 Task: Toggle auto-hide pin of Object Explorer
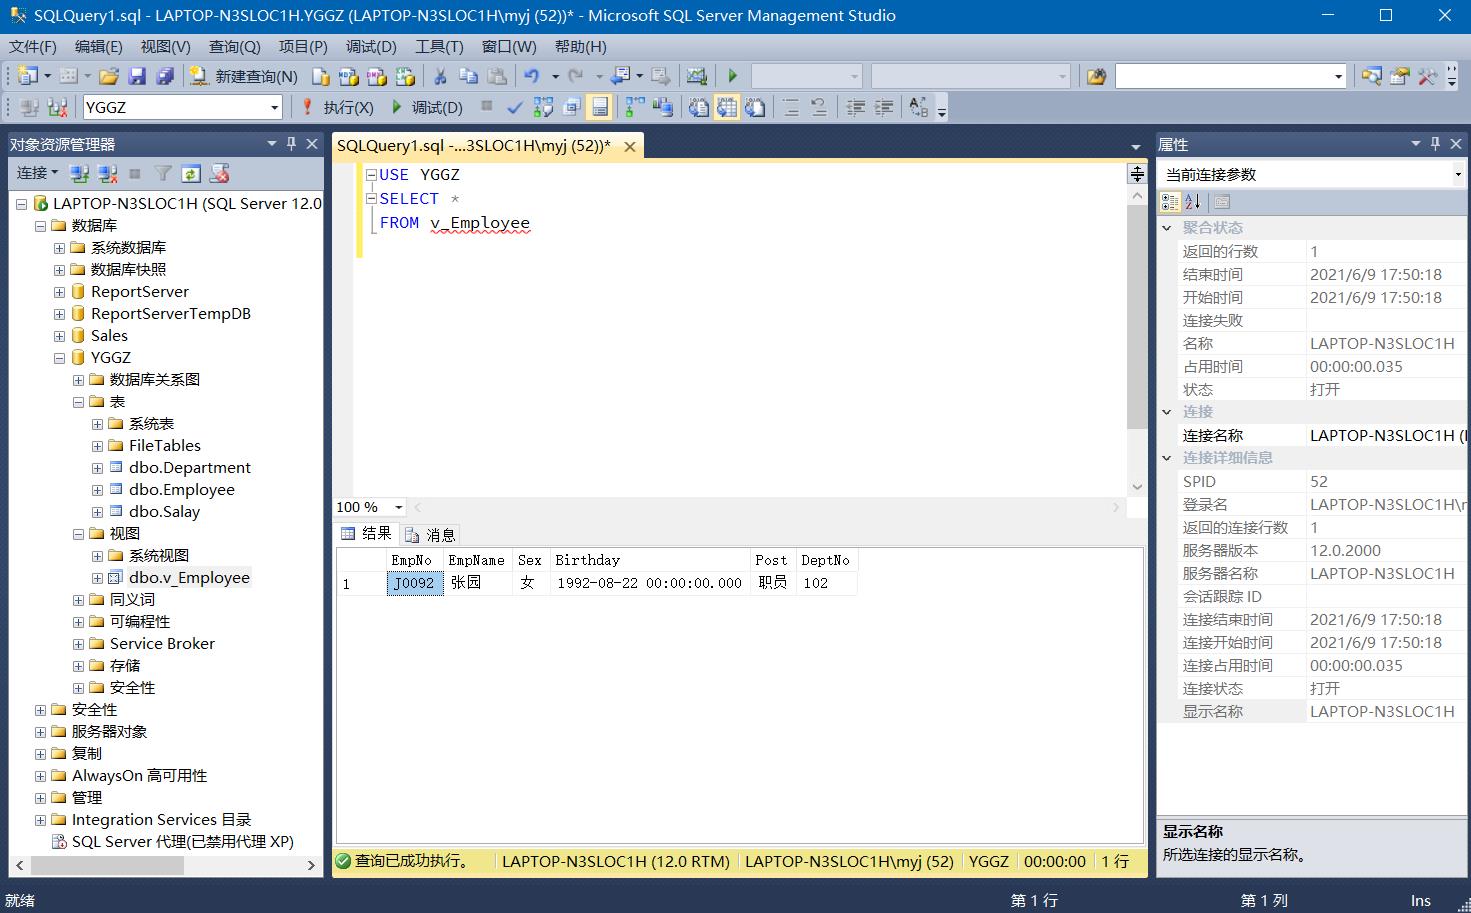291,144
